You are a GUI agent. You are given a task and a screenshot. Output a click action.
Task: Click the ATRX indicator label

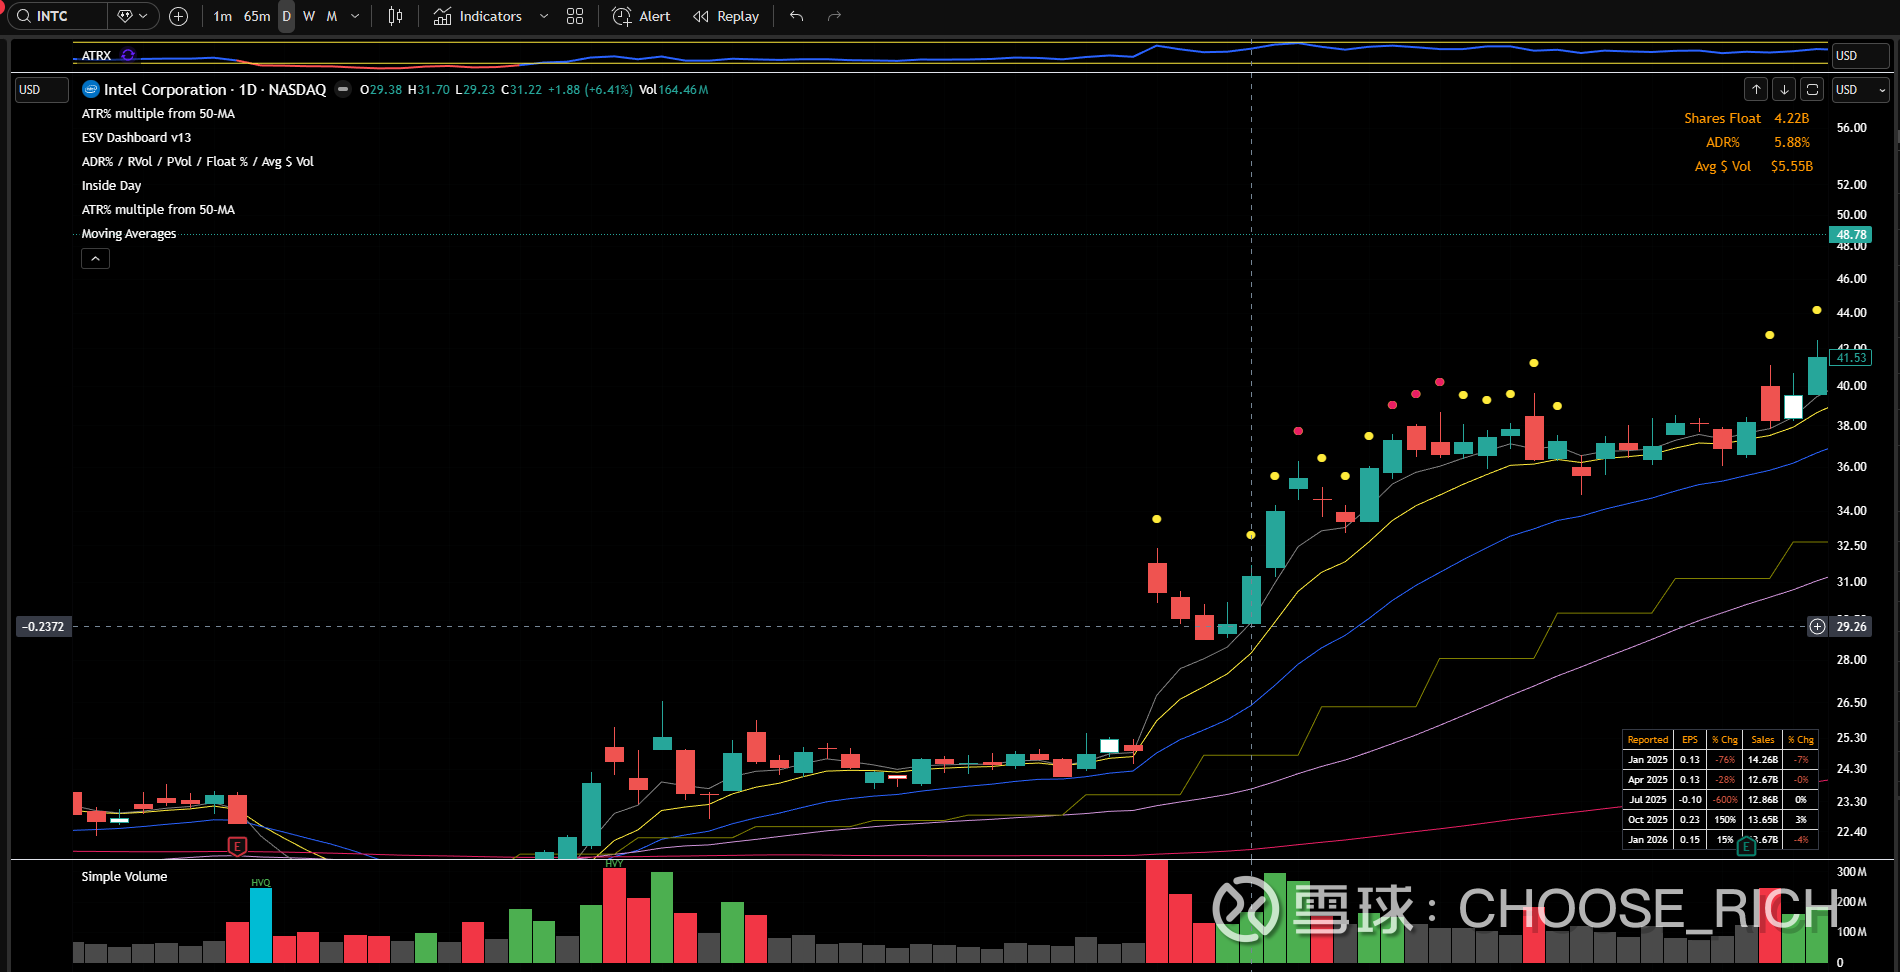96,55
